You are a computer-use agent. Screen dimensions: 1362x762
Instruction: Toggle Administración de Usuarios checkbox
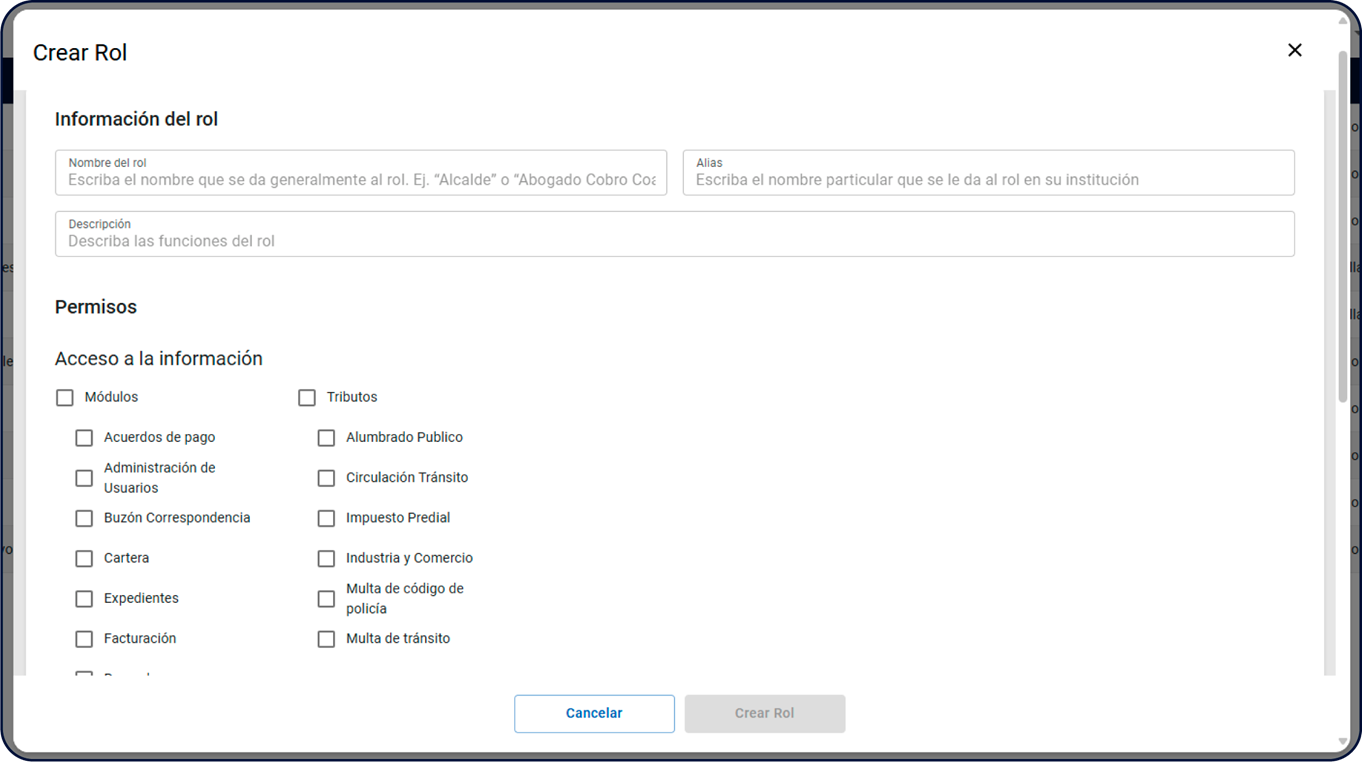pyautogui.click(x=84, y=478)
